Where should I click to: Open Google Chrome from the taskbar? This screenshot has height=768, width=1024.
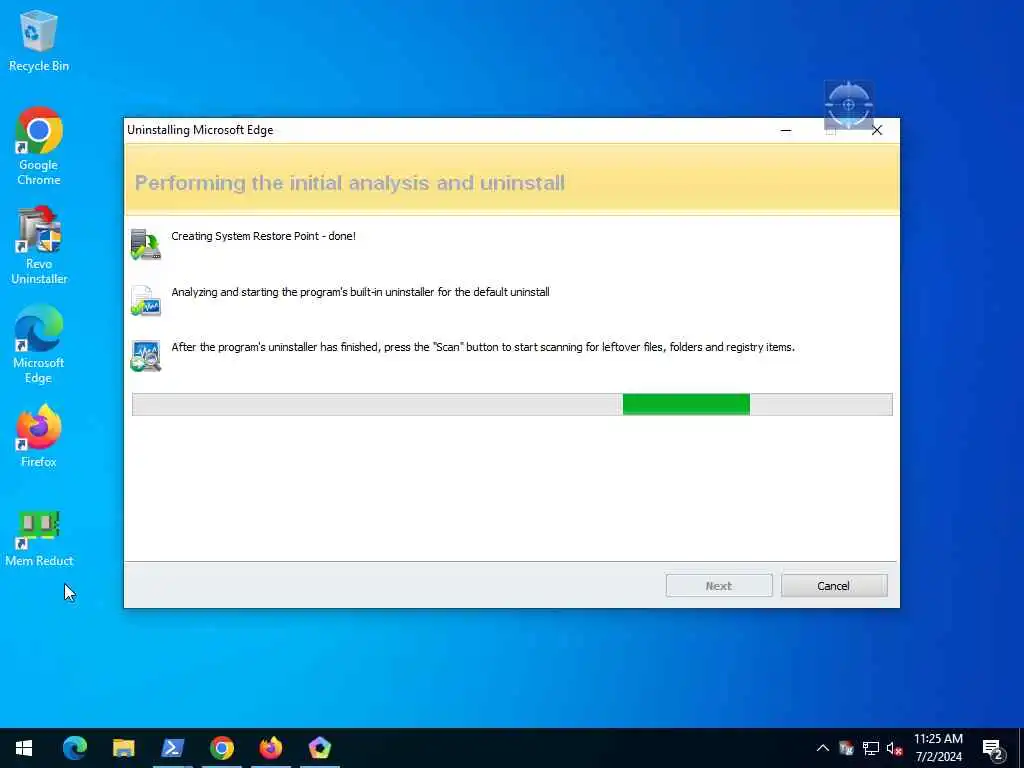coord(222,748)
